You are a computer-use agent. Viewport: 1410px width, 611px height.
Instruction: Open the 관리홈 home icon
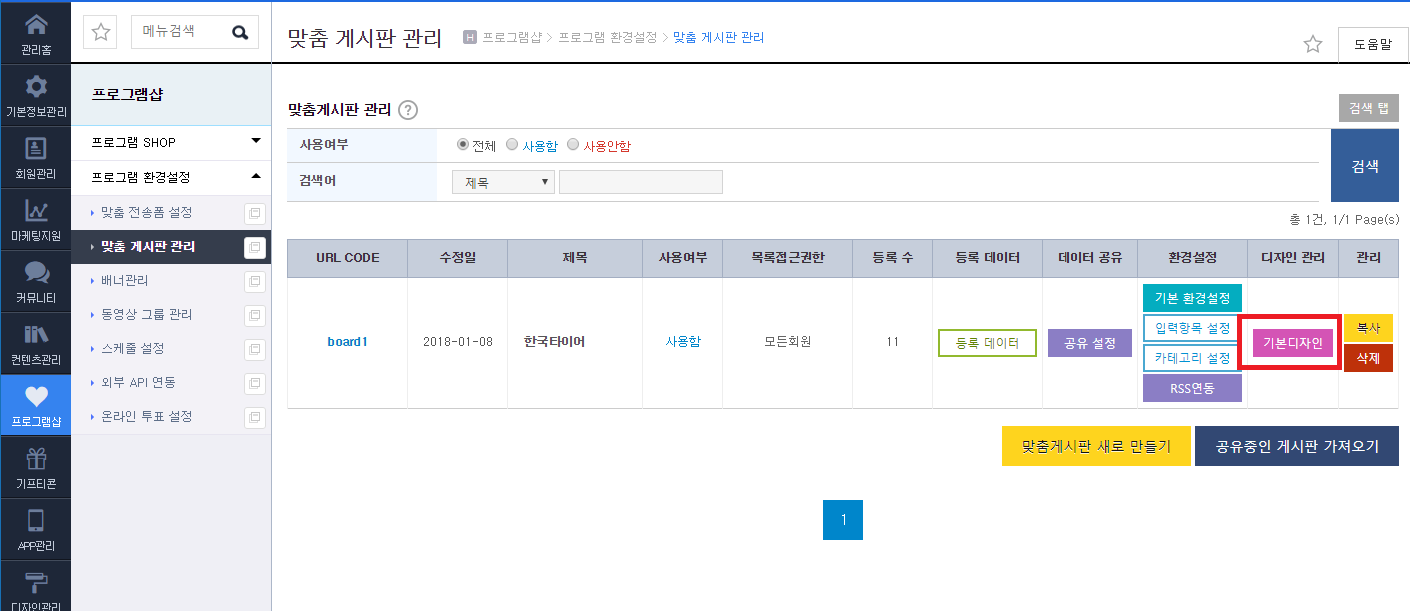36,24
